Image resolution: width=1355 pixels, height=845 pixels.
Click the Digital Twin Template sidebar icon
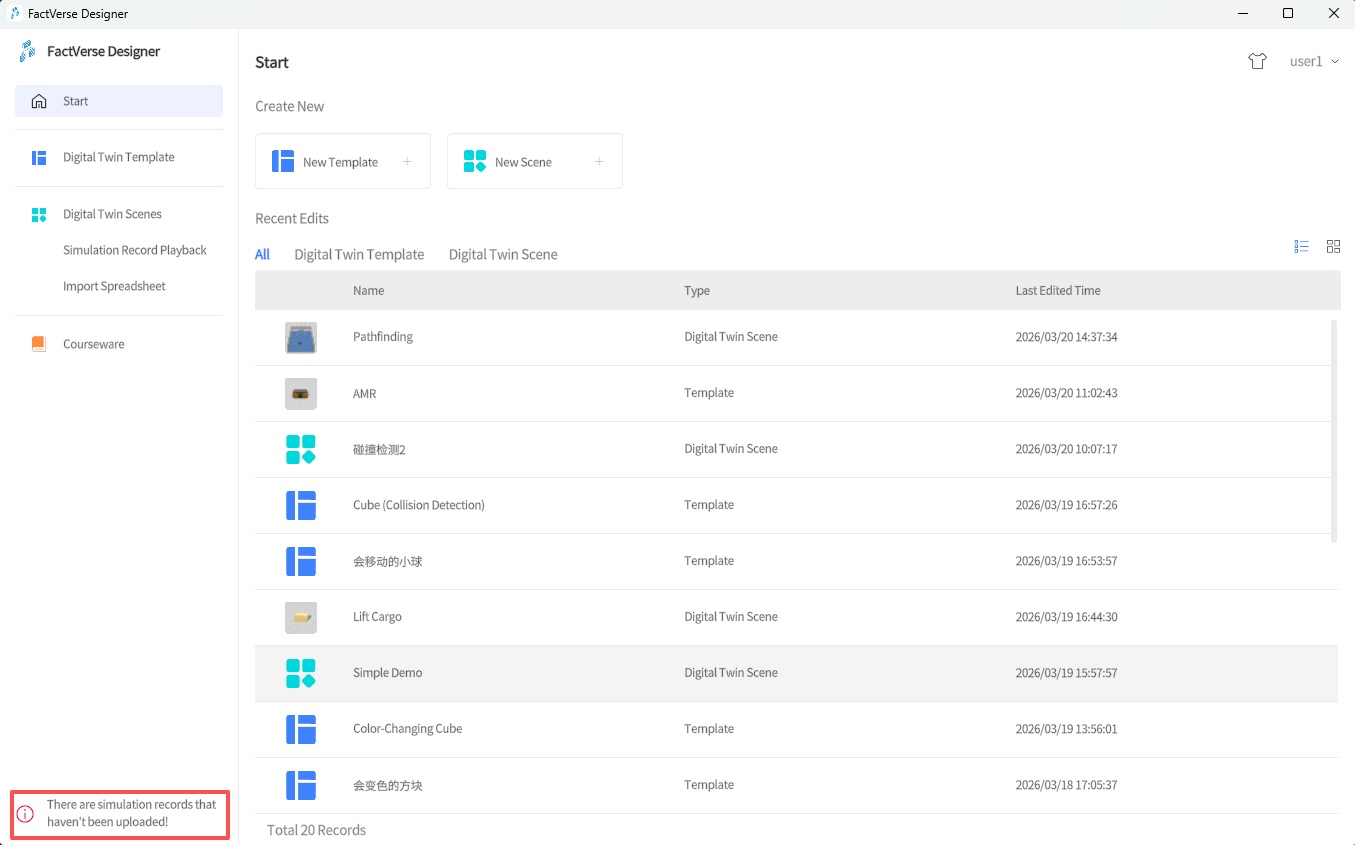point(39,157)
